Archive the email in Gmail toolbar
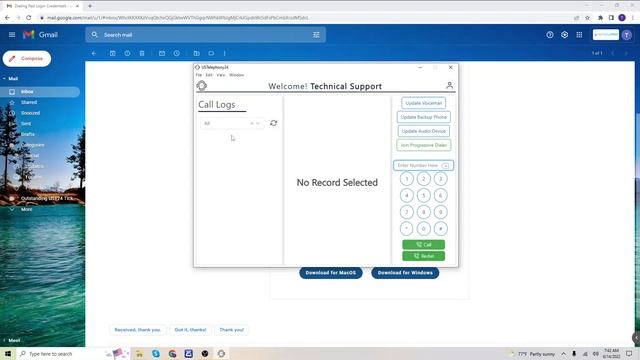640x360 pixels. pyautogui.click(x=113, y=53)
